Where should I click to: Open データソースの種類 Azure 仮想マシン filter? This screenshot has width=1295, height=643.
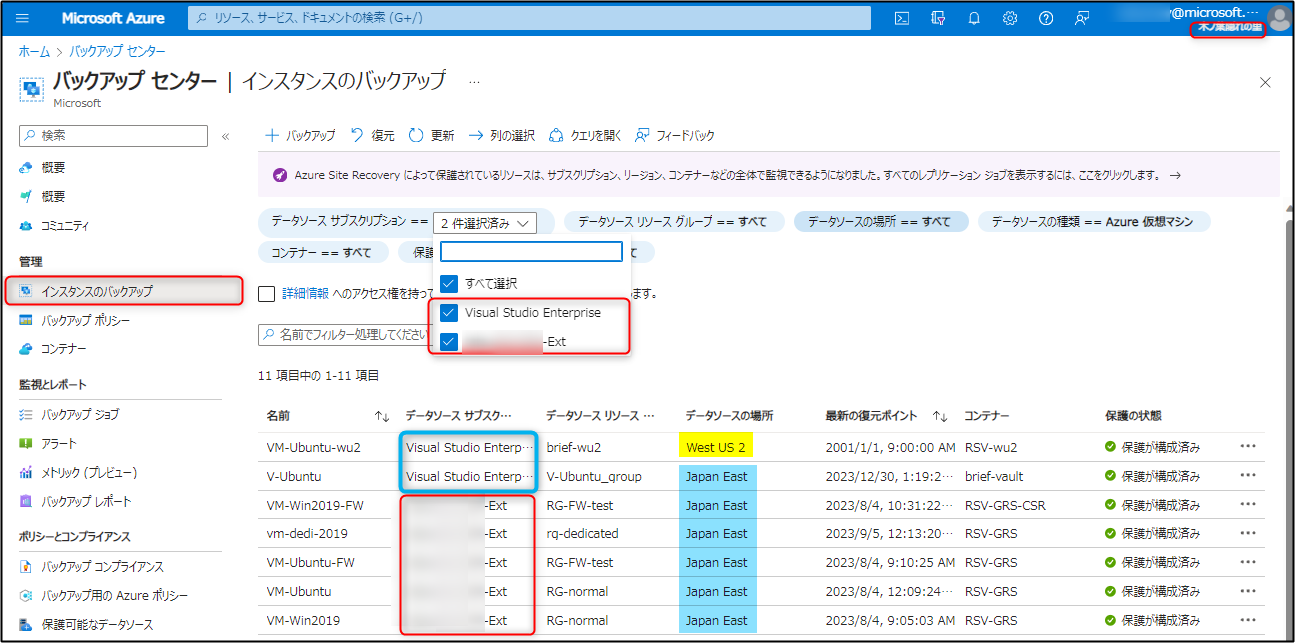[x=1093, y=222]
